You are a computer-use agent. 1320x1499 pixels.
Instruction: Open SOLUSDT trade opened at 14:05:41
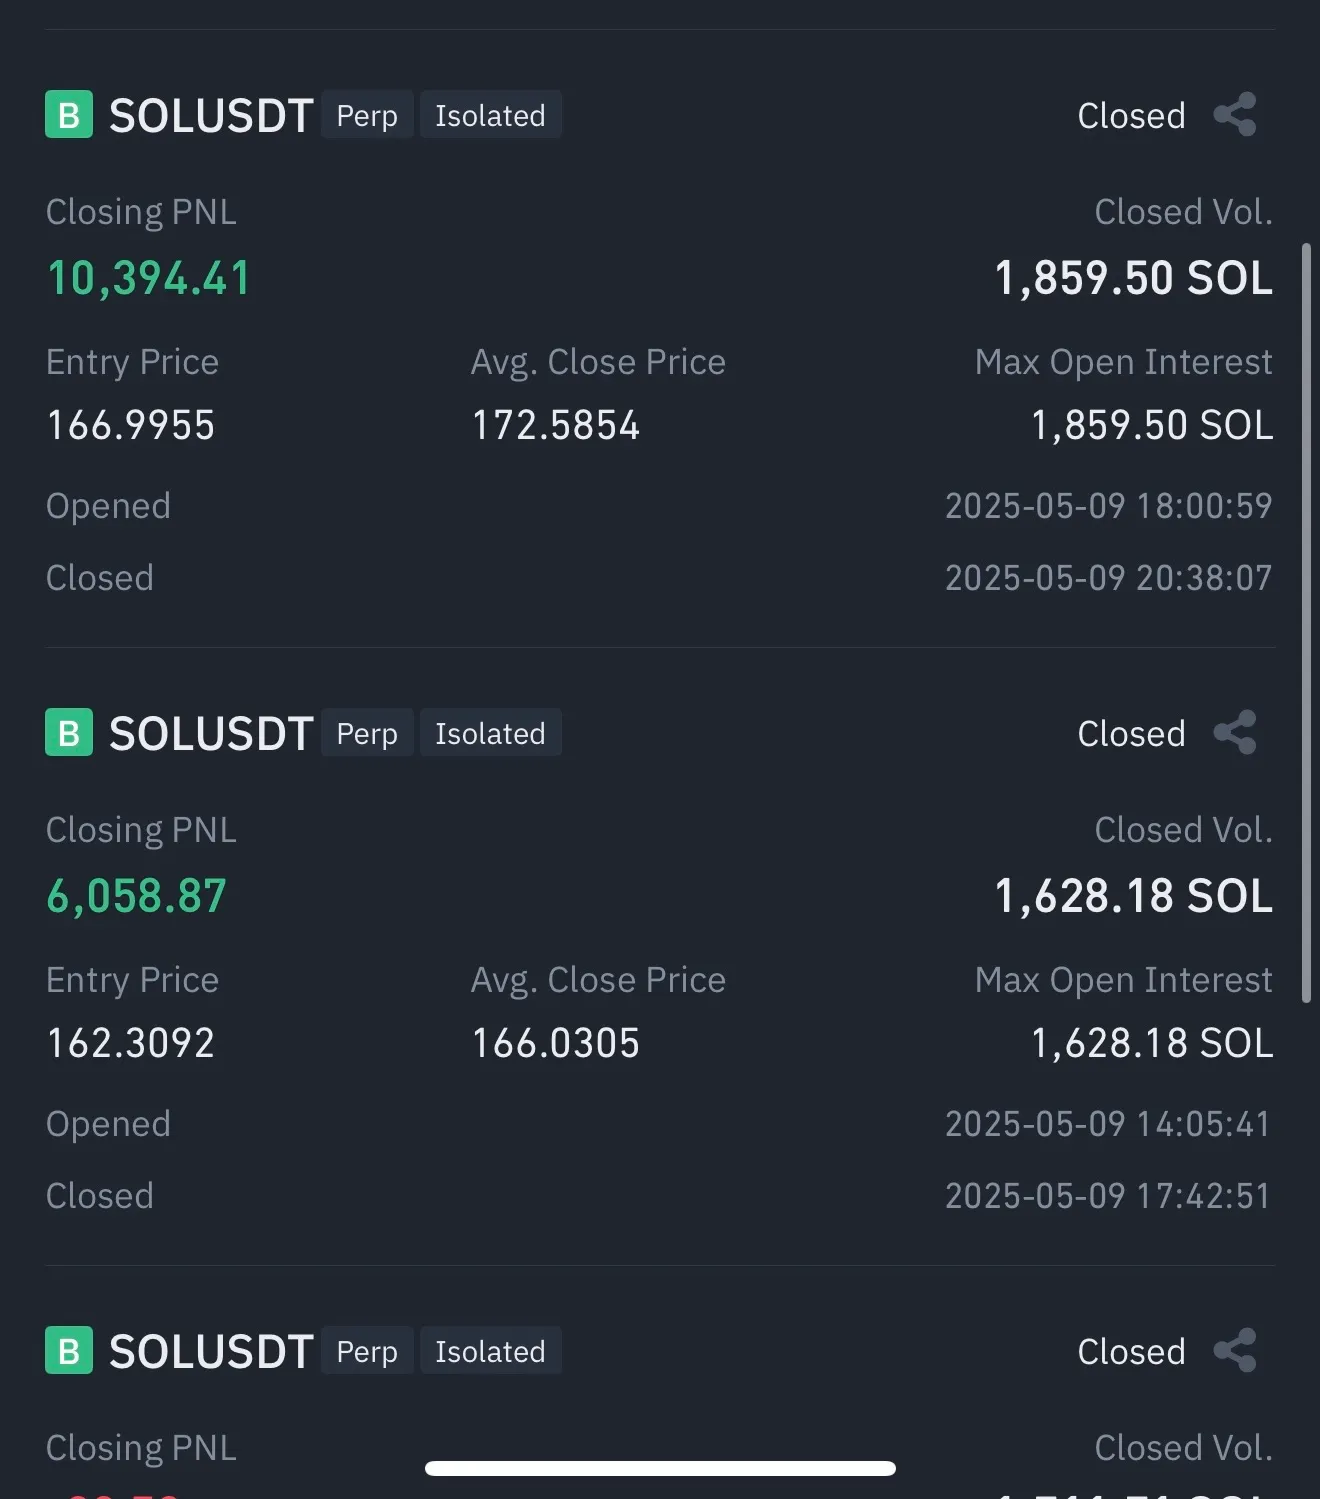click(211, 734)
